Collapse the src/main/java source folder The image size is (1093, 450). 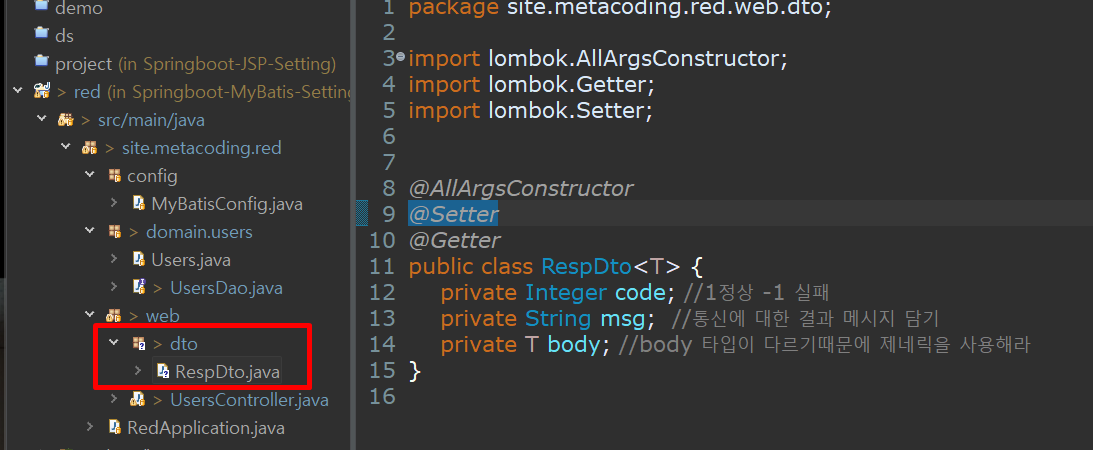click(x=43, y=119)
